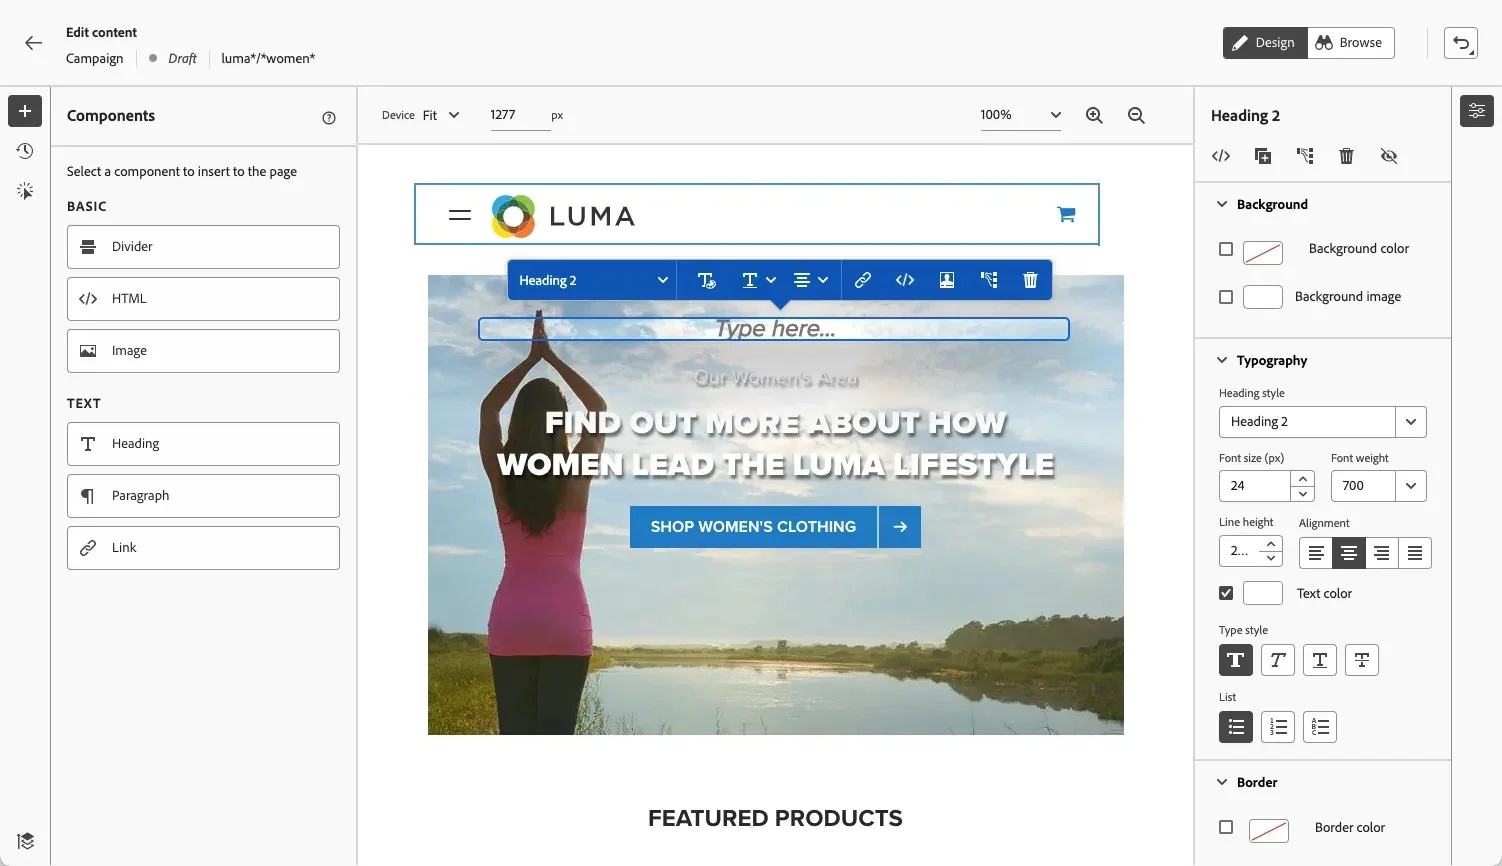Viewport: 1502px width, 866px height.
Task: Open the Heading style dropdown
Action: pos(1322,422)
